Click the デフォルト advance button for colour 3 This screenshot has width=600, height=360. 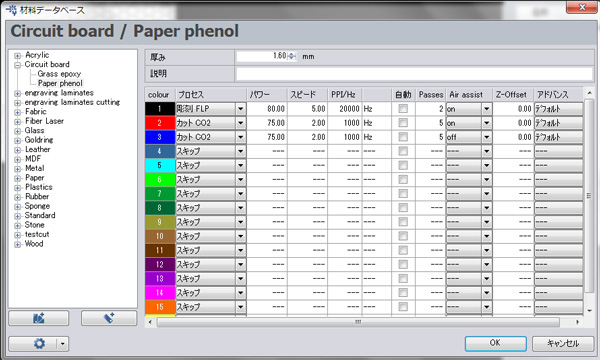(558, 137)
